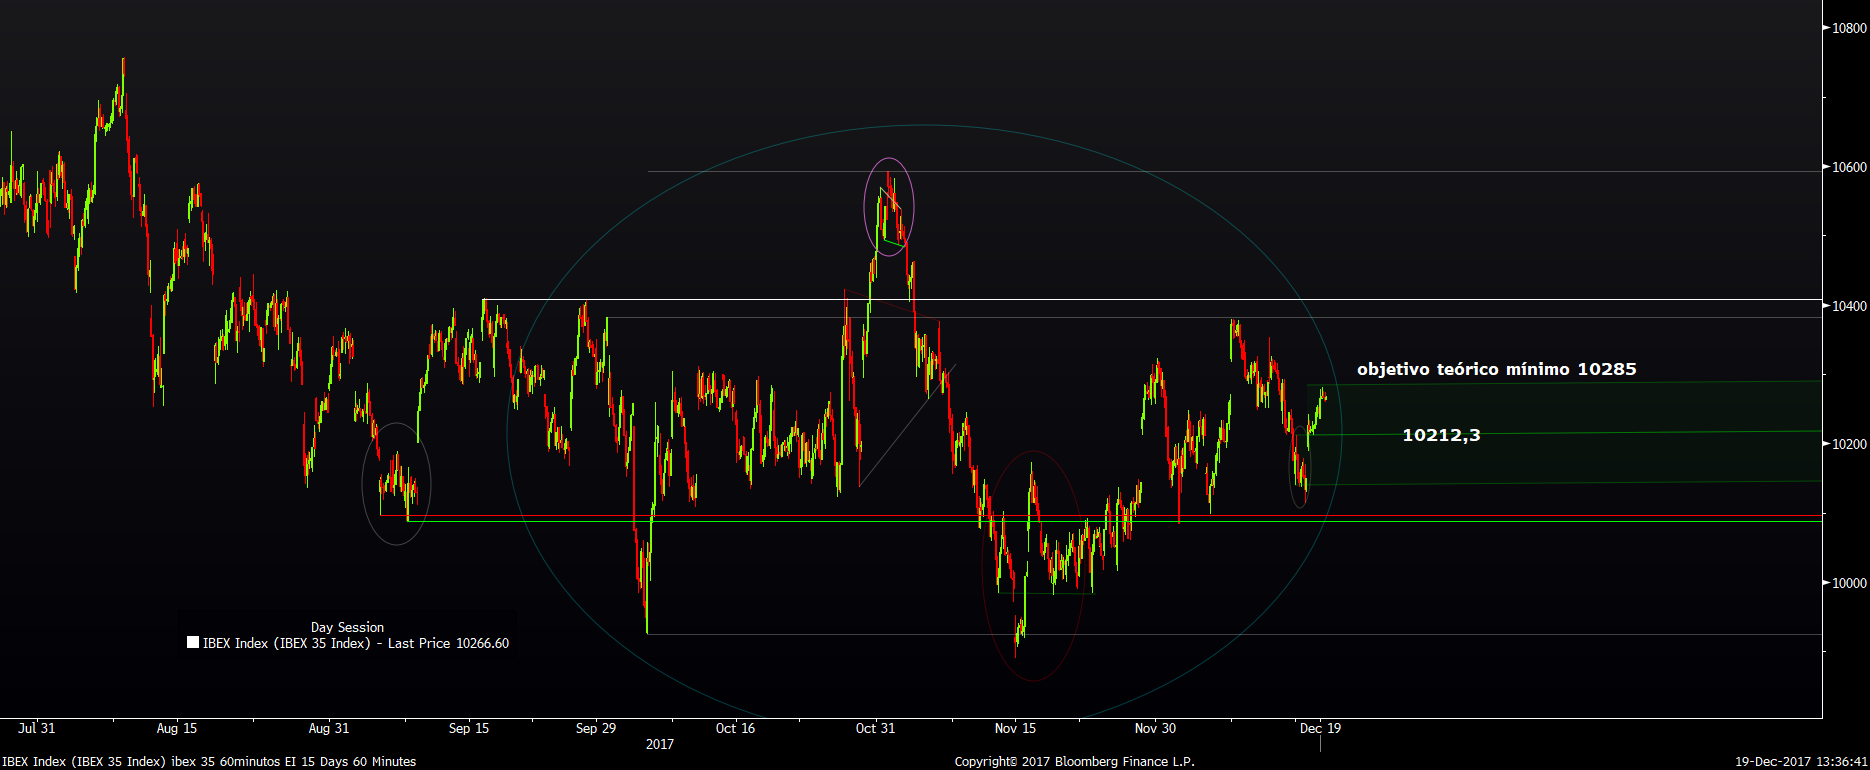Select the Oct 16 date on time axis
This screenshot has height=770, width=1870.
pyautogui.click(x=735, y=728)
